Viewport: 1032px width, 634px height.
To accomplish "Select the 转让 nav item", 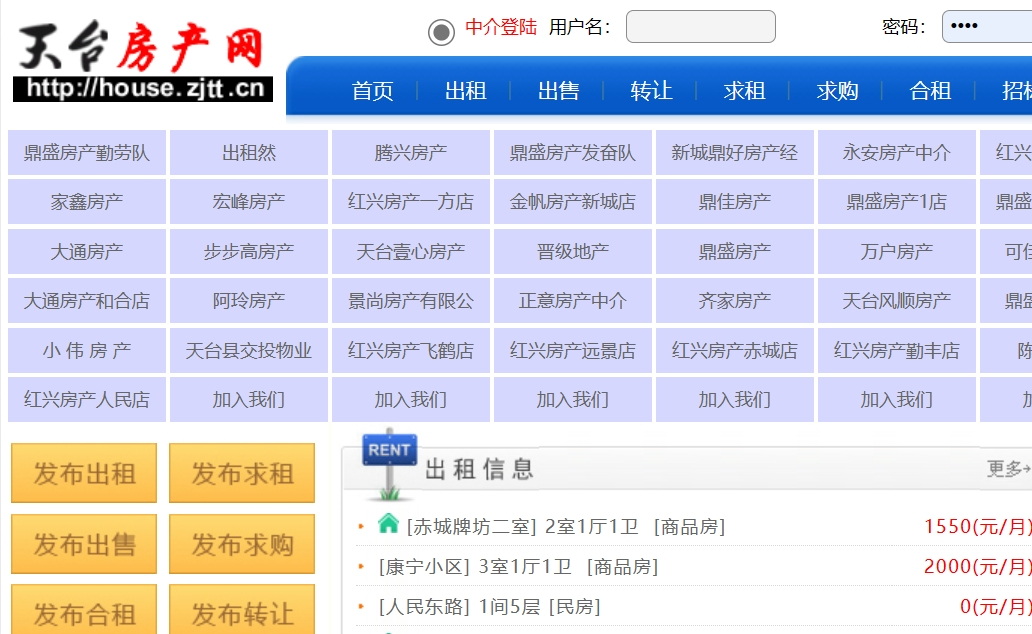I will pos(651,90).
